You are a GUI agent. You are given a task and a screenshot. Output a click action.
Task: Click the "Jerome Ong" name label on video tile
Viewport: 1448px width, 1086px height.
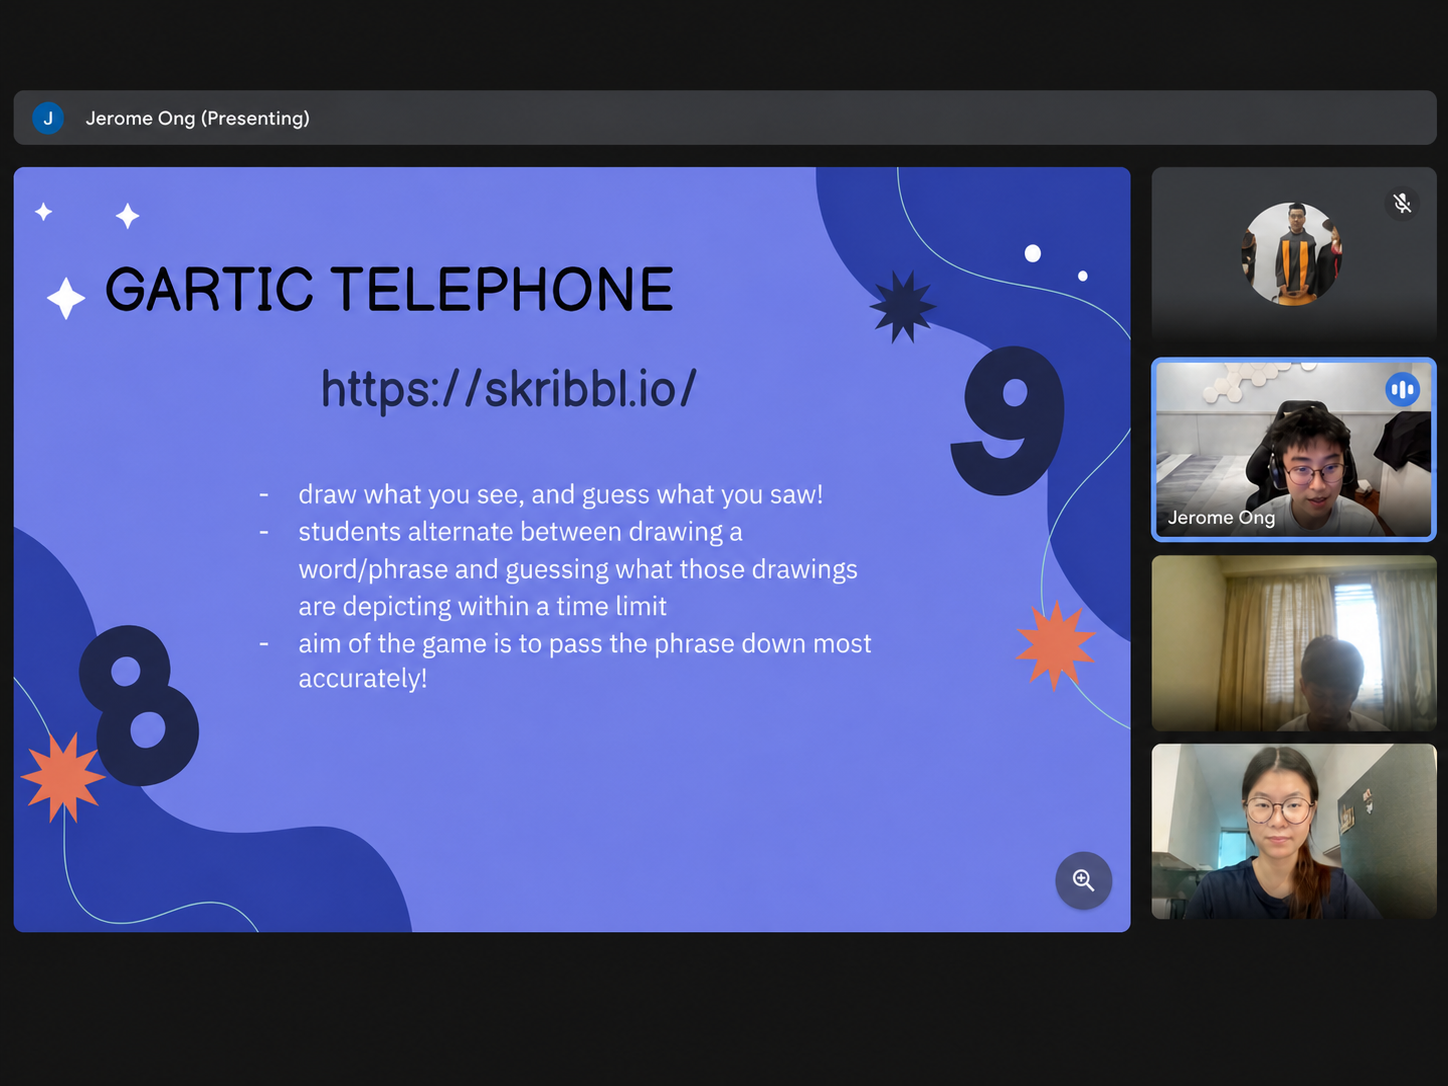(x=1221, y=517)
